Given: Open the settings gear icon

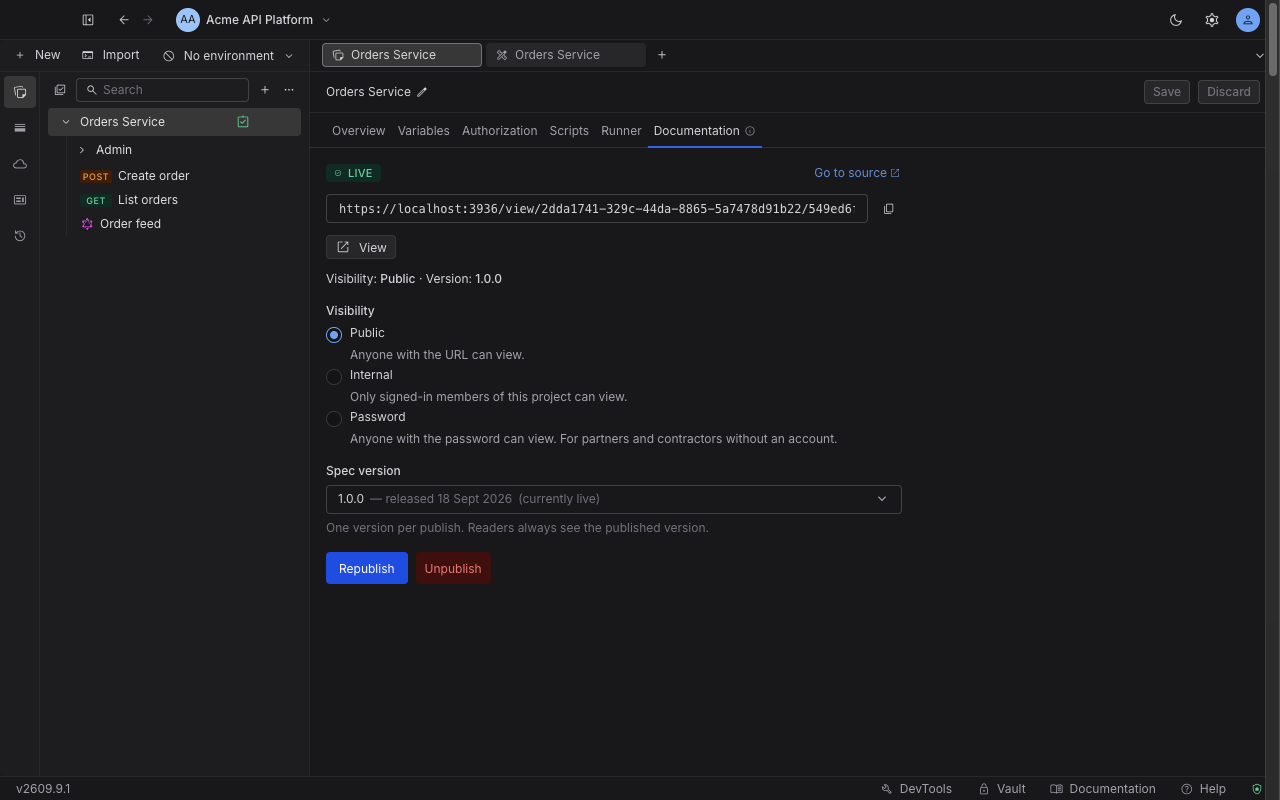Looking at the screenshot, I should [1212, 20].
